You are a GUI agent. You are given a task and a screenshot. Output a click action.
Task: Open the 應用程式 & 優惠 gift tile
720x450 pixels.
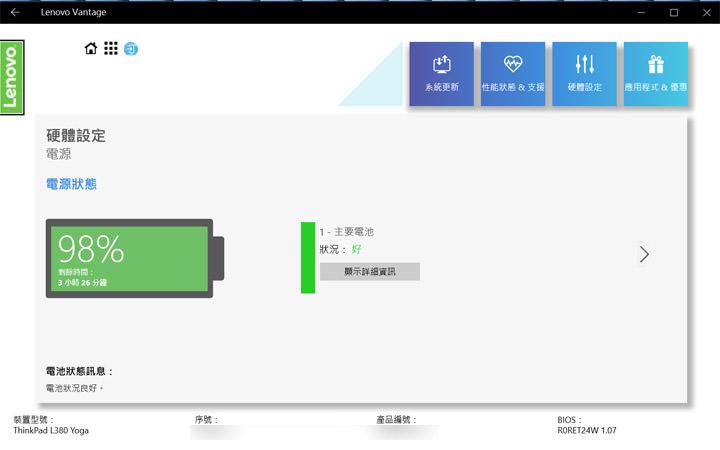[x=656, y=74]
